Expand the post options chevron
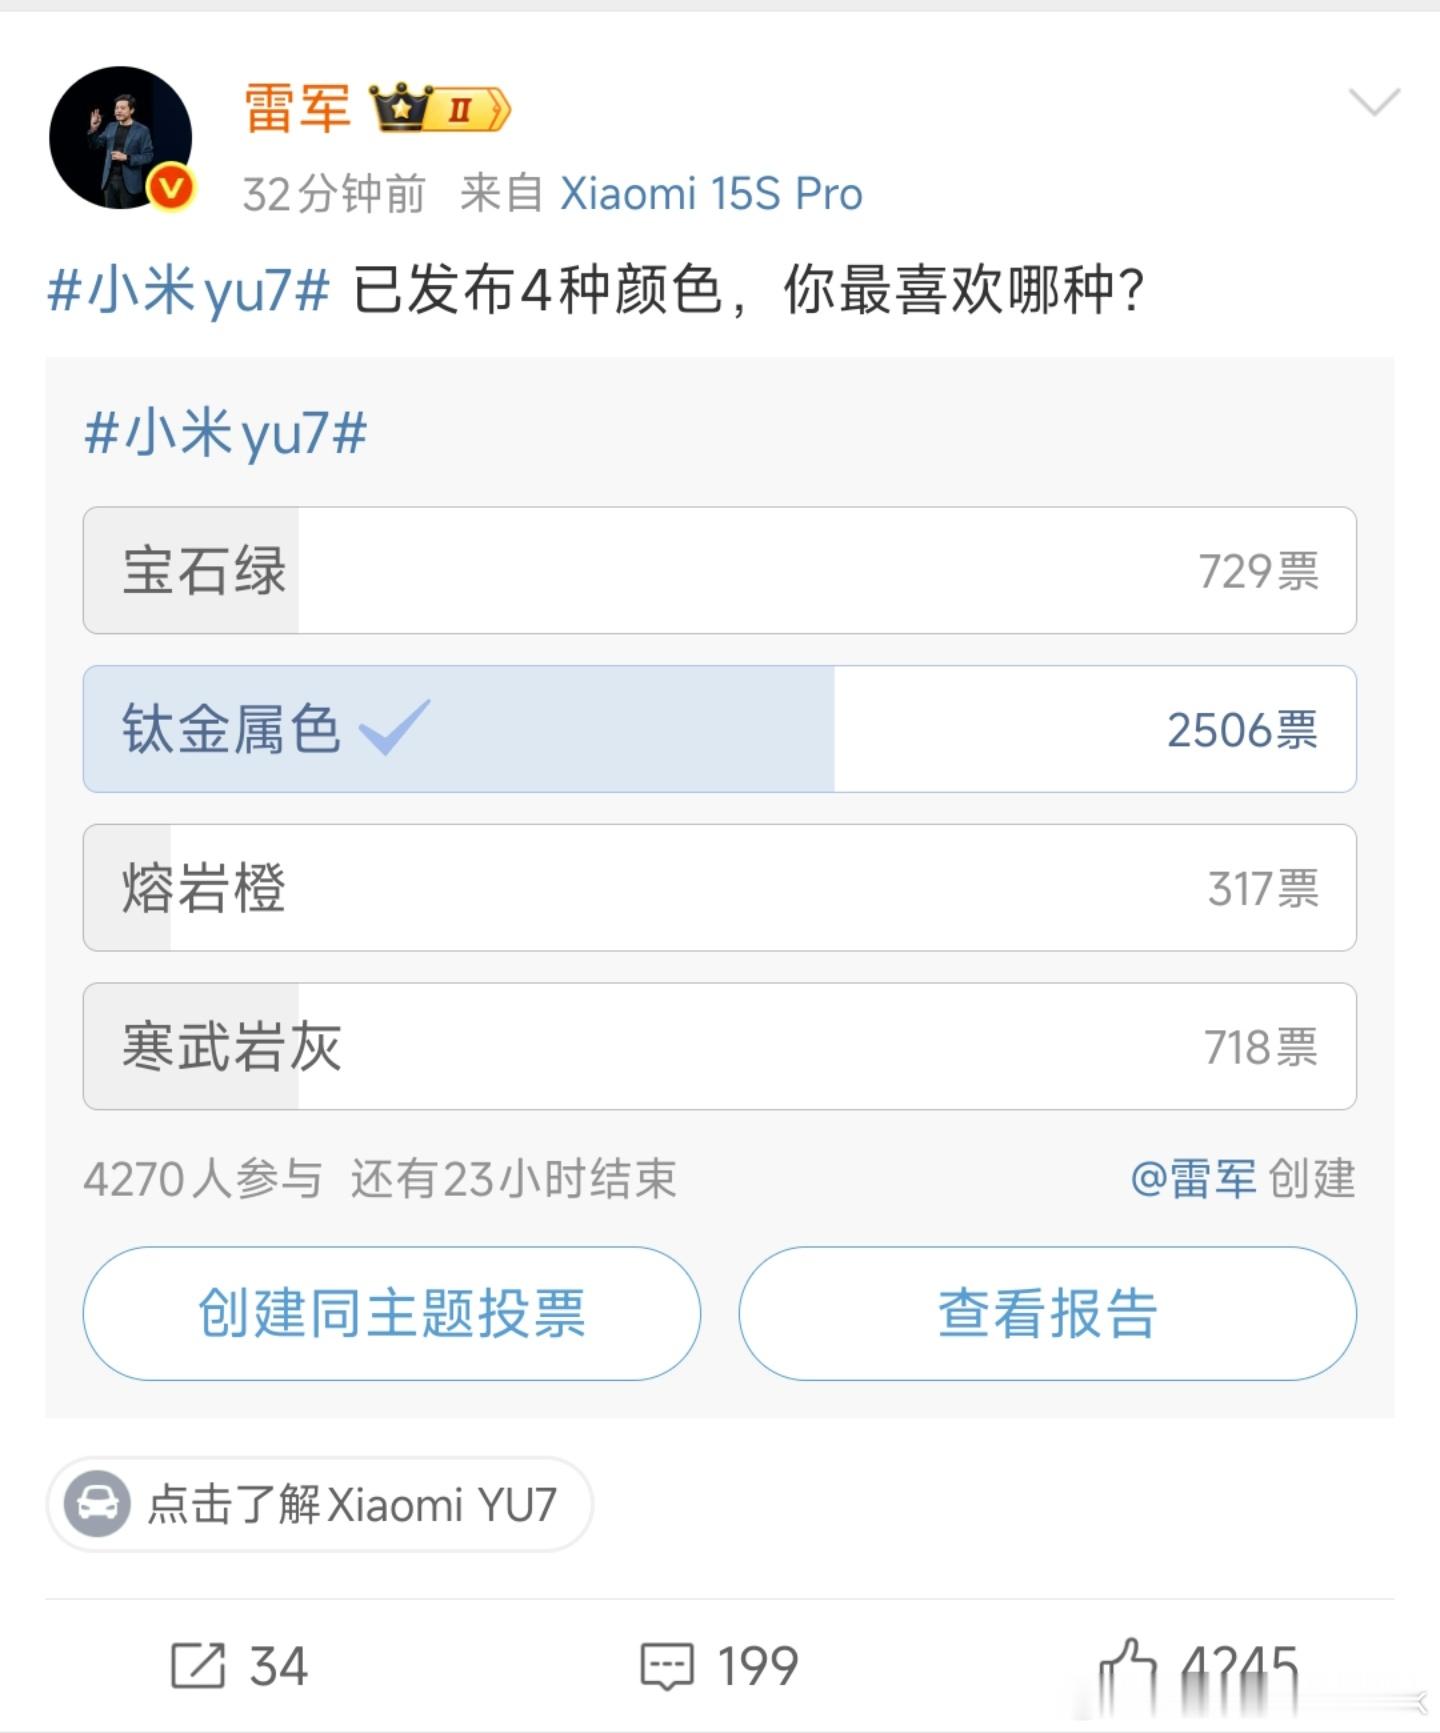This screenshot has height=1733, width=1440. pyautogui.click(x=1374, y=102)
